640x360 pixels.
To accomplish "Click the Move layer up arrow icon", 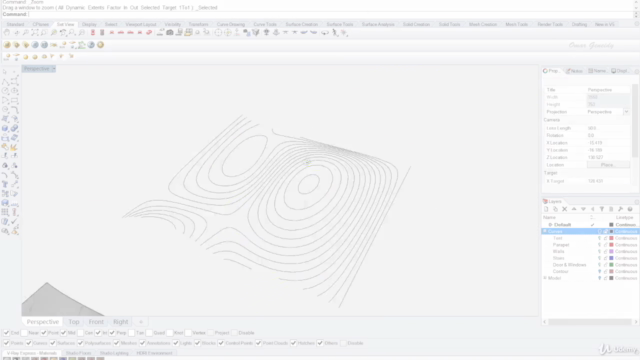I will [574, 209].
